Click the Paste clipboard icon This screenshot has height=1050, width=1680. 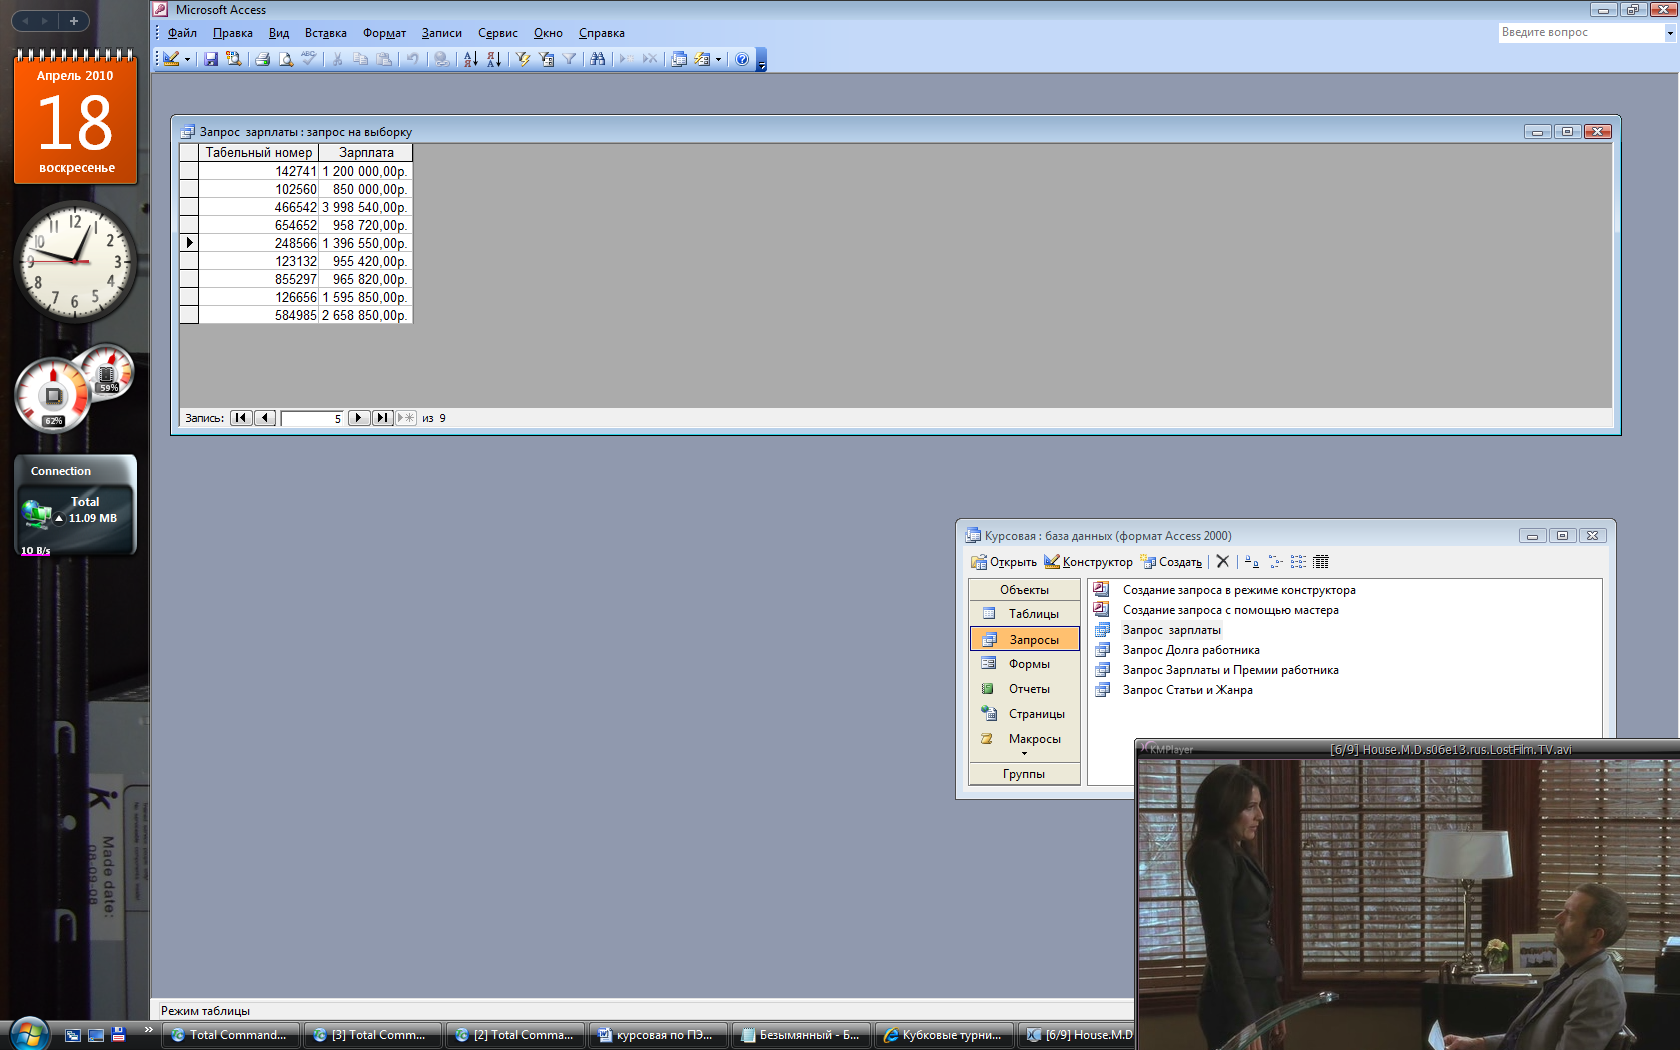pyautogui.click(x=384, y=59)
